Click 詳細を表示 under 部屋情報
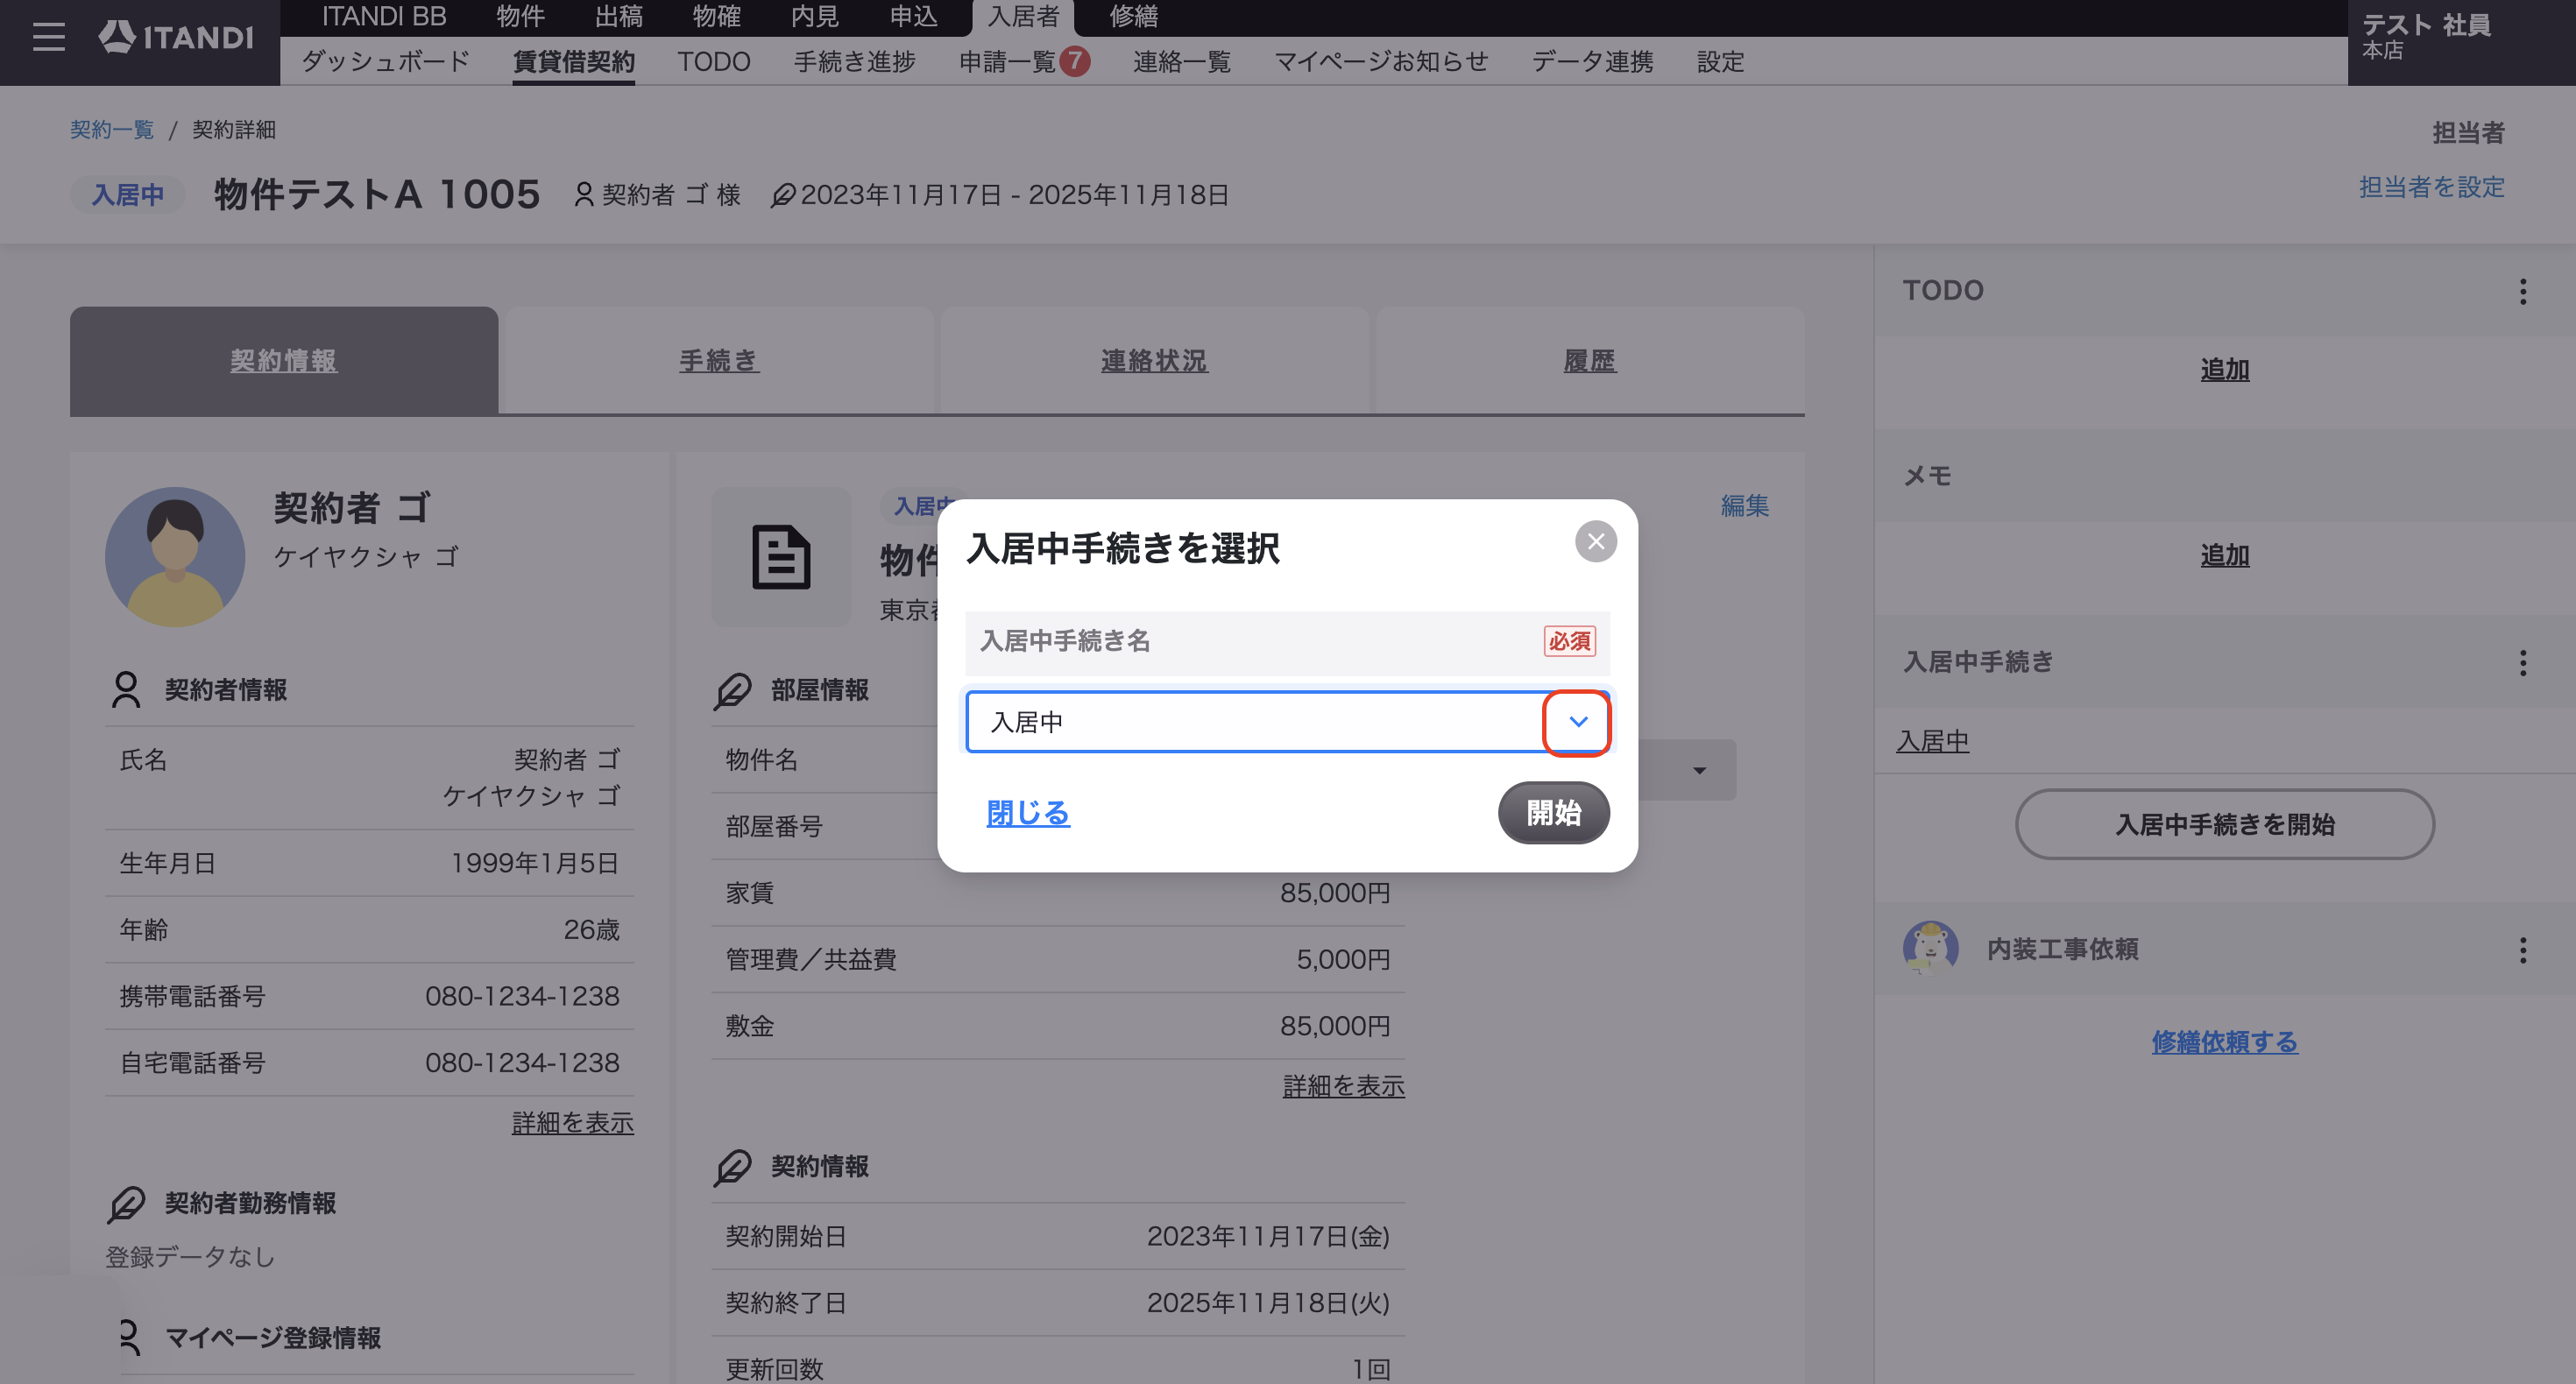This screenshot has height=1384, width=2576. [1343, 1086]
